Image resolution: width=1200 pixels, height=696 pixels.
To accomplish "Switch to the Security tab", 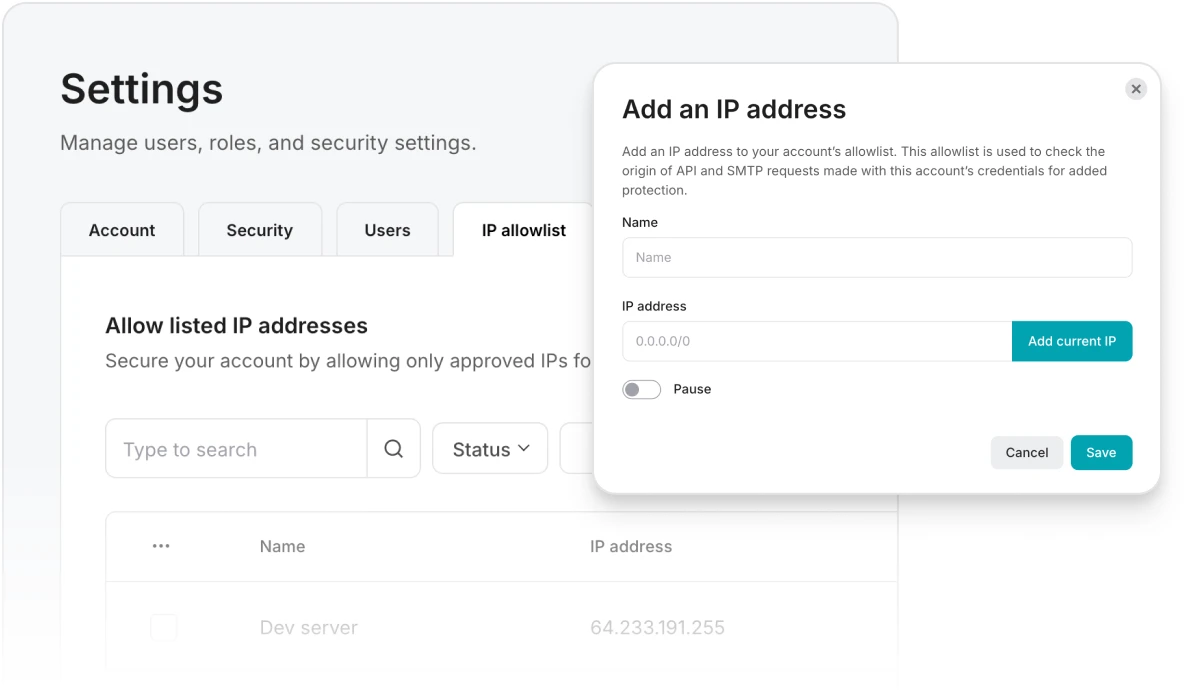I will [x=259, y=230].
